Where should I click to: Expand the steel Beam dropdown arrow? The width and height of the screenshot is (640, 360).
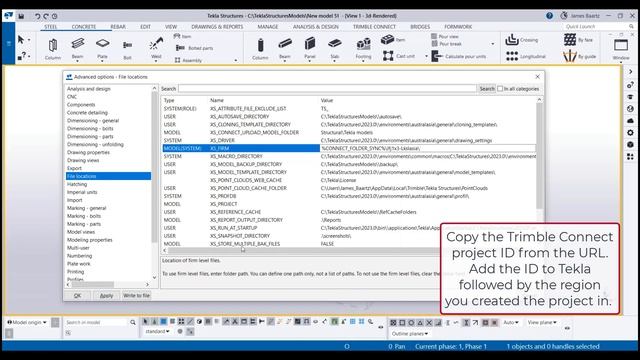click(x=78, y=61)
